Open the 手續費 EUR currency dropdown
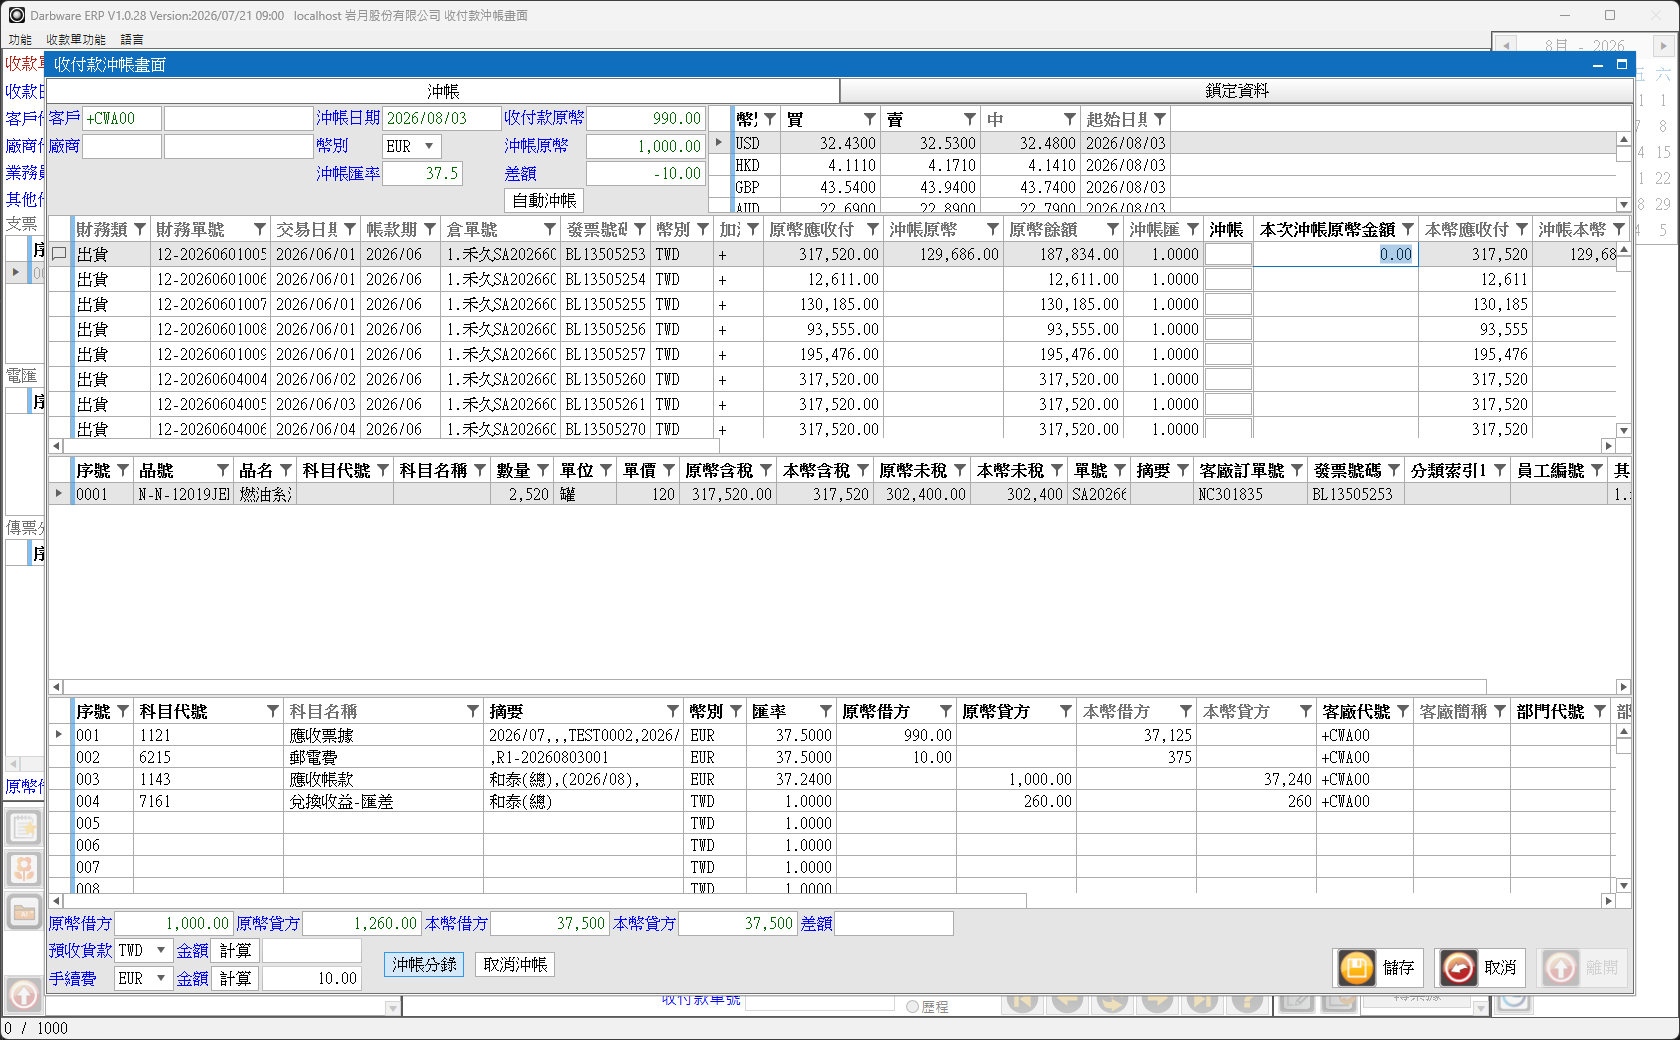The height and width of the screenshot is (1040, 1680). (x=161, y=978)
